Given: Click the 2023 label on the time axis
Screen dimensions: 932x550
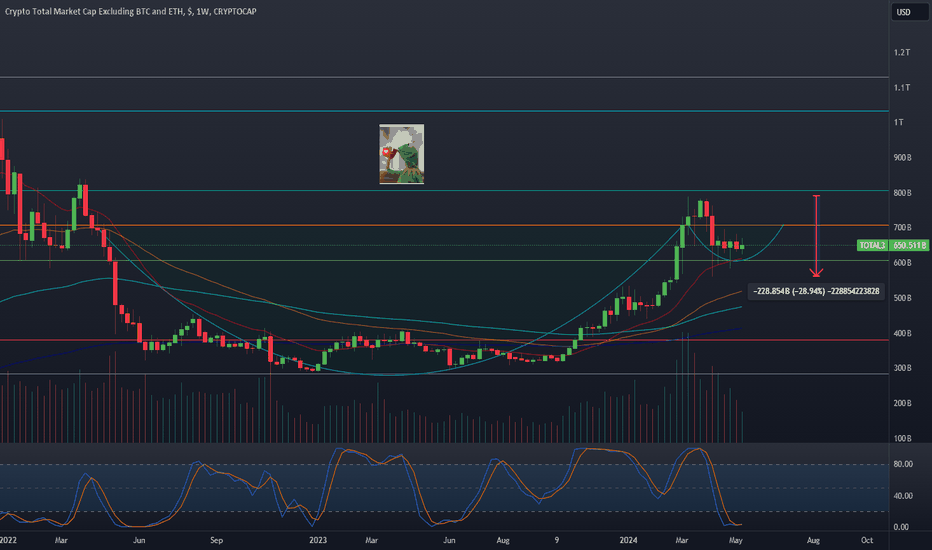Looking at the screenshot, I should click(318, 540).
